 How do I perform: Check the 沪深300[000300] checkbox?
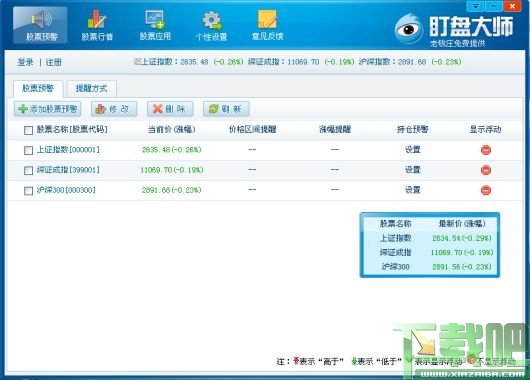tap(28, 191)
